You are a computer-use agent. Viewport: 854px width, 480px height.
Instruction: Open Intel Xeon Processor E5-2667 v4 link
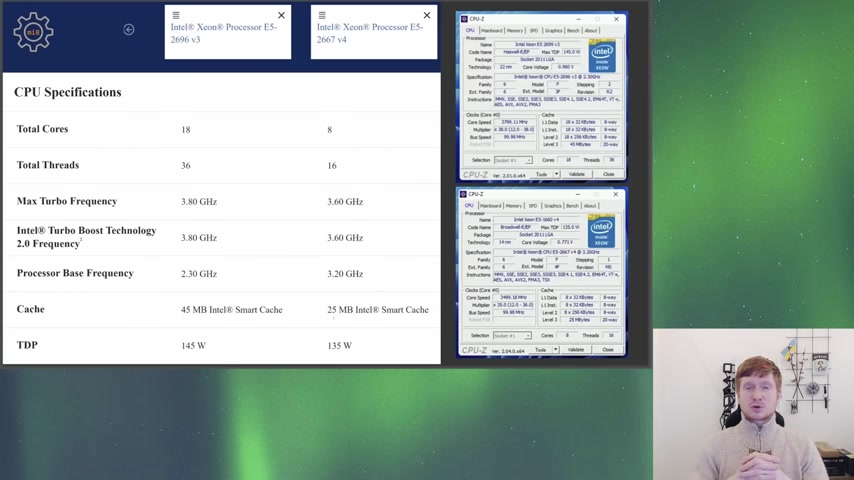[x=370, y=33]
